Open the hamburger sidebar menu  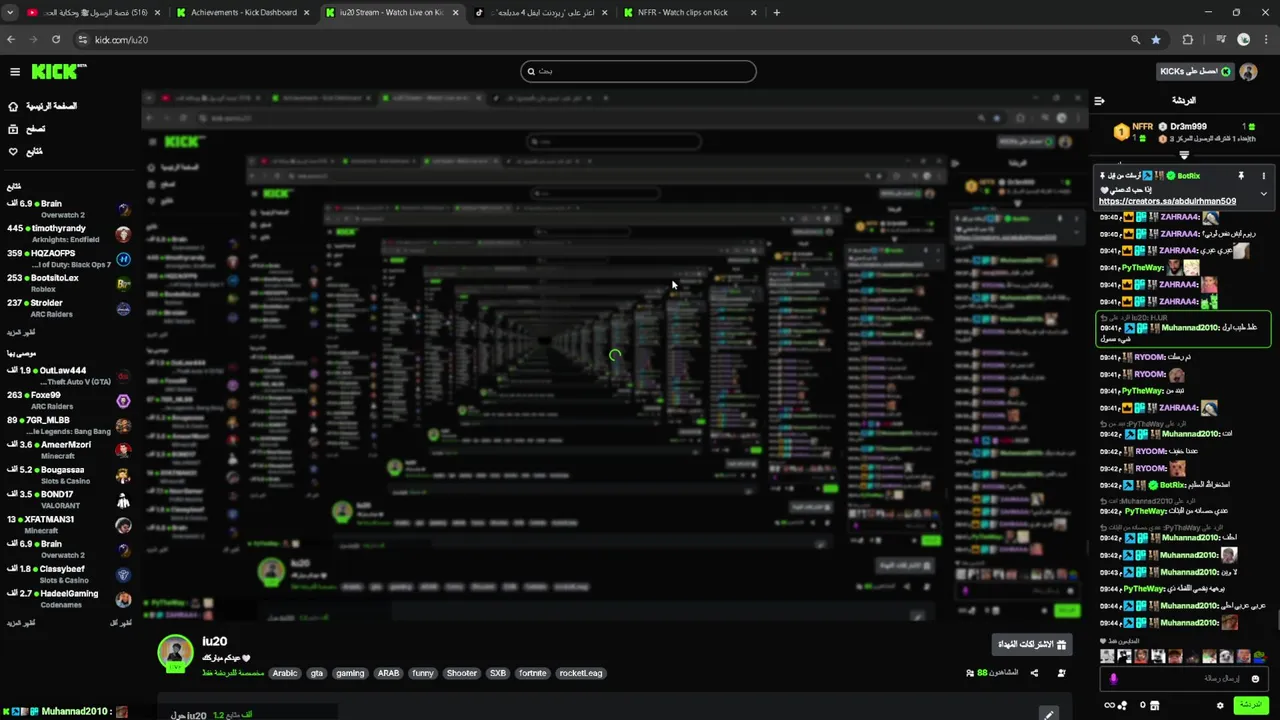pyautogui.click(x=15, y=71)
